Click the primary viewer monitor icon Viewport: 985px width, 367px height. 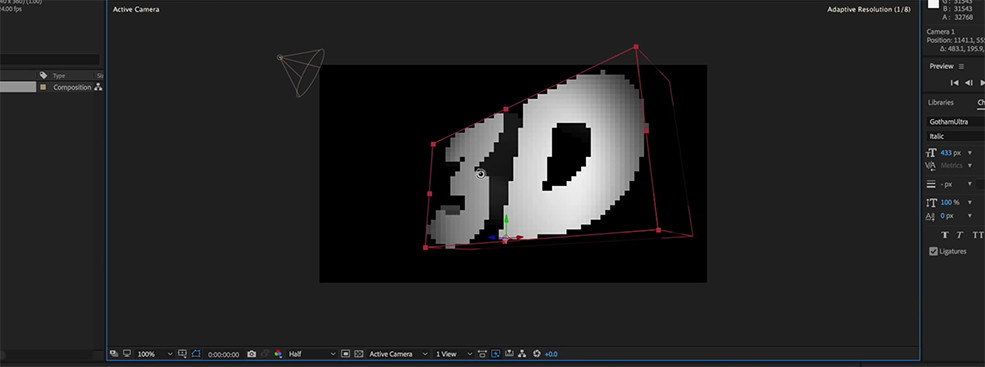126,354
